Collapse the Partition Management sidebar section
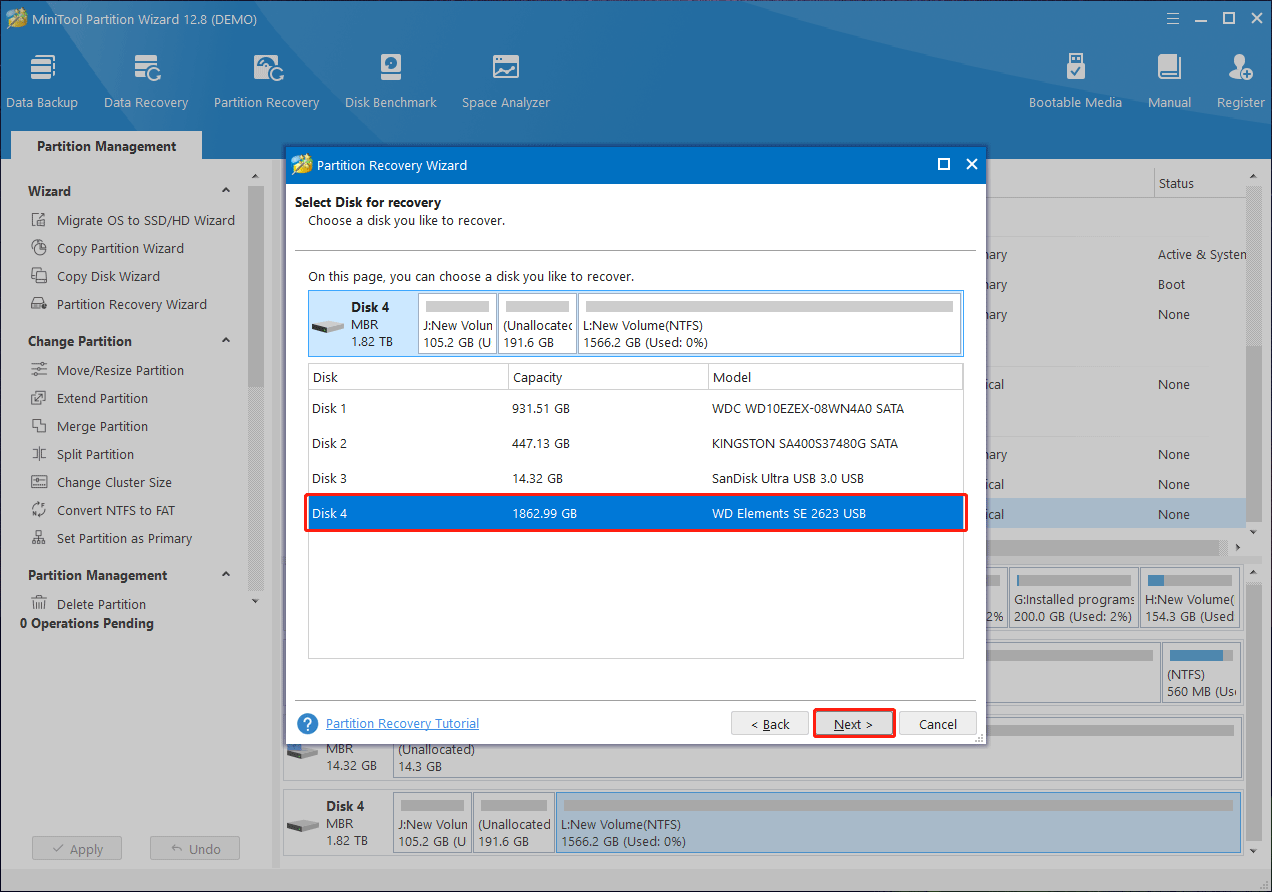 click(x=225, y=575)
